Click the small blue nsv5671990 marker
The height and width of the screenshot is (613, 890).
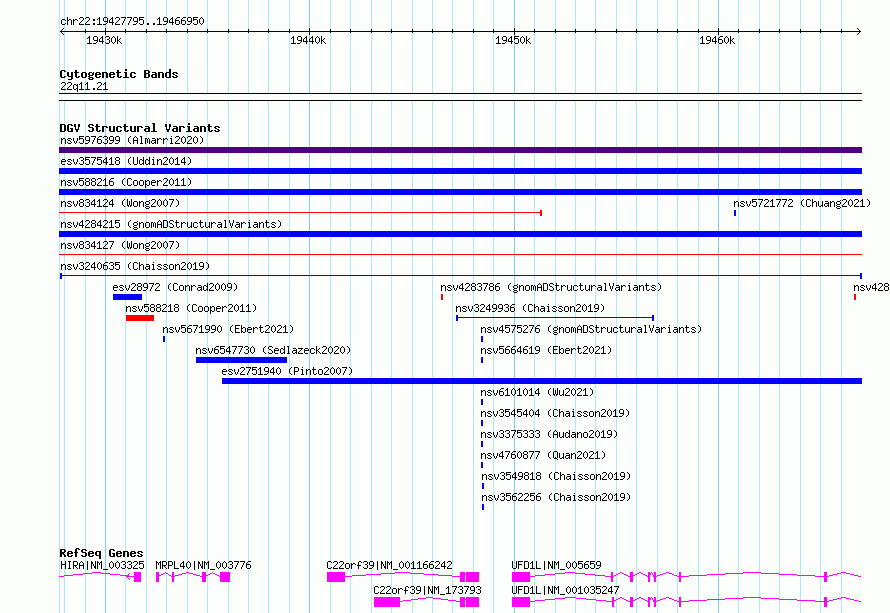click(164, 339)
